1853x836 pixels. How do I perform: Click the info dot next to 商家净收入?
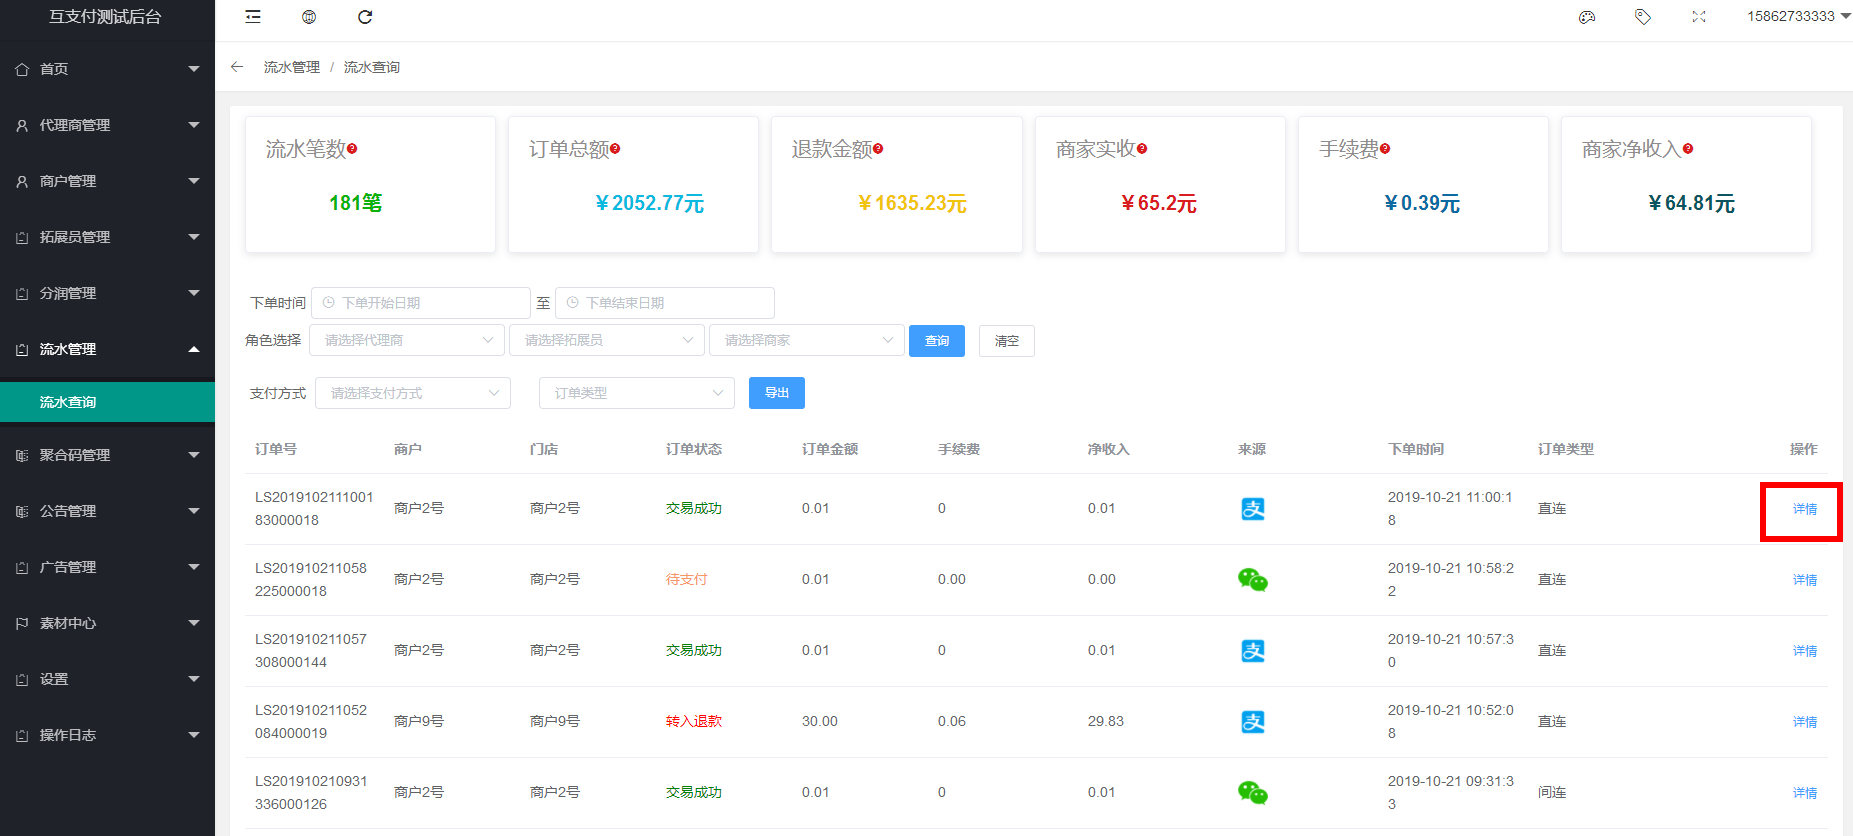click(1688, 149)
